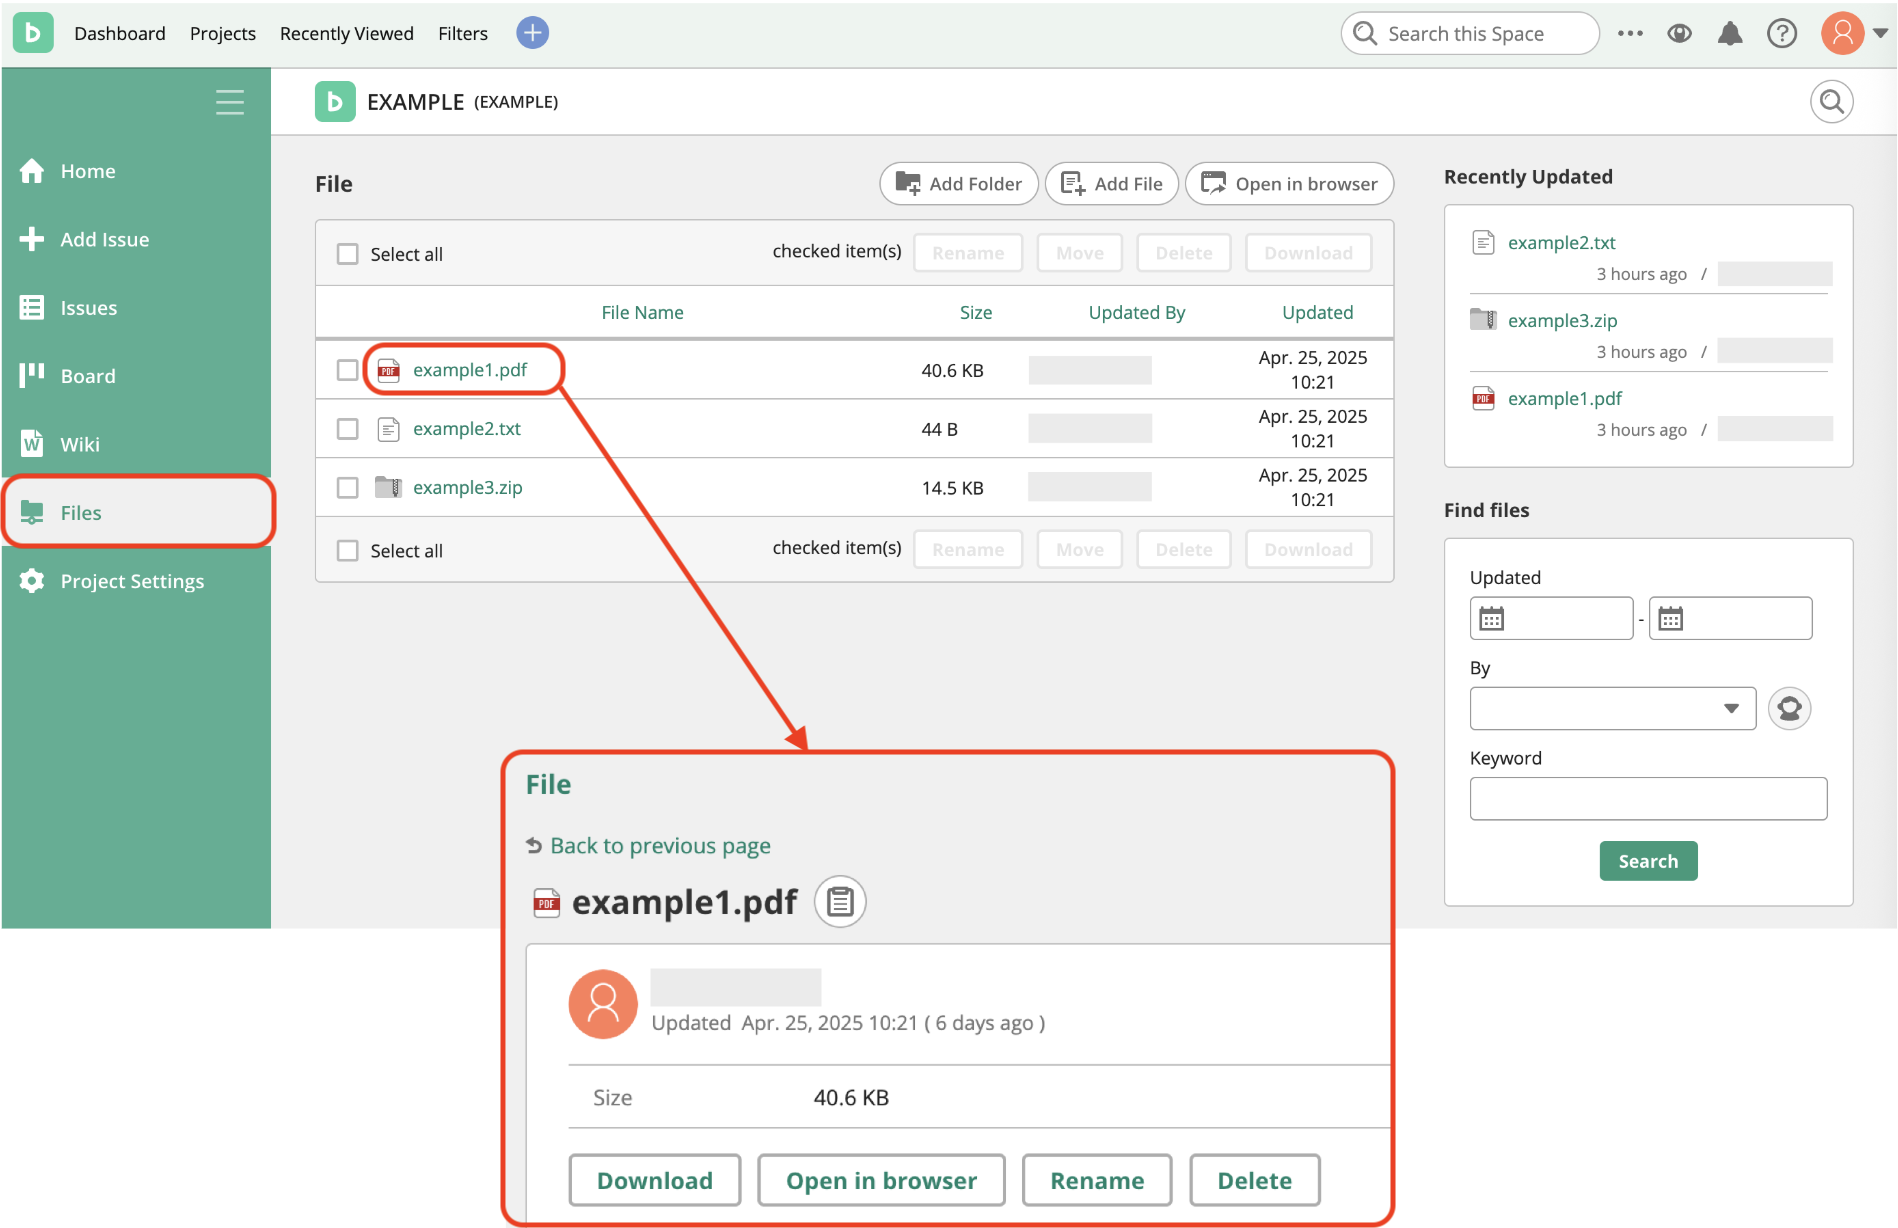Click zip icon of example3.zip row

(388, 487)
